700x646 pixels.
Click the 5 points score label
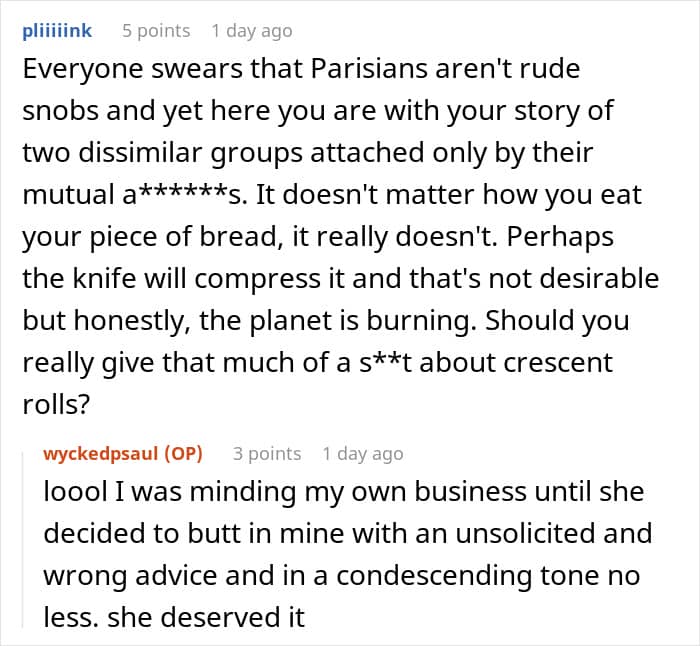(156, 31)
